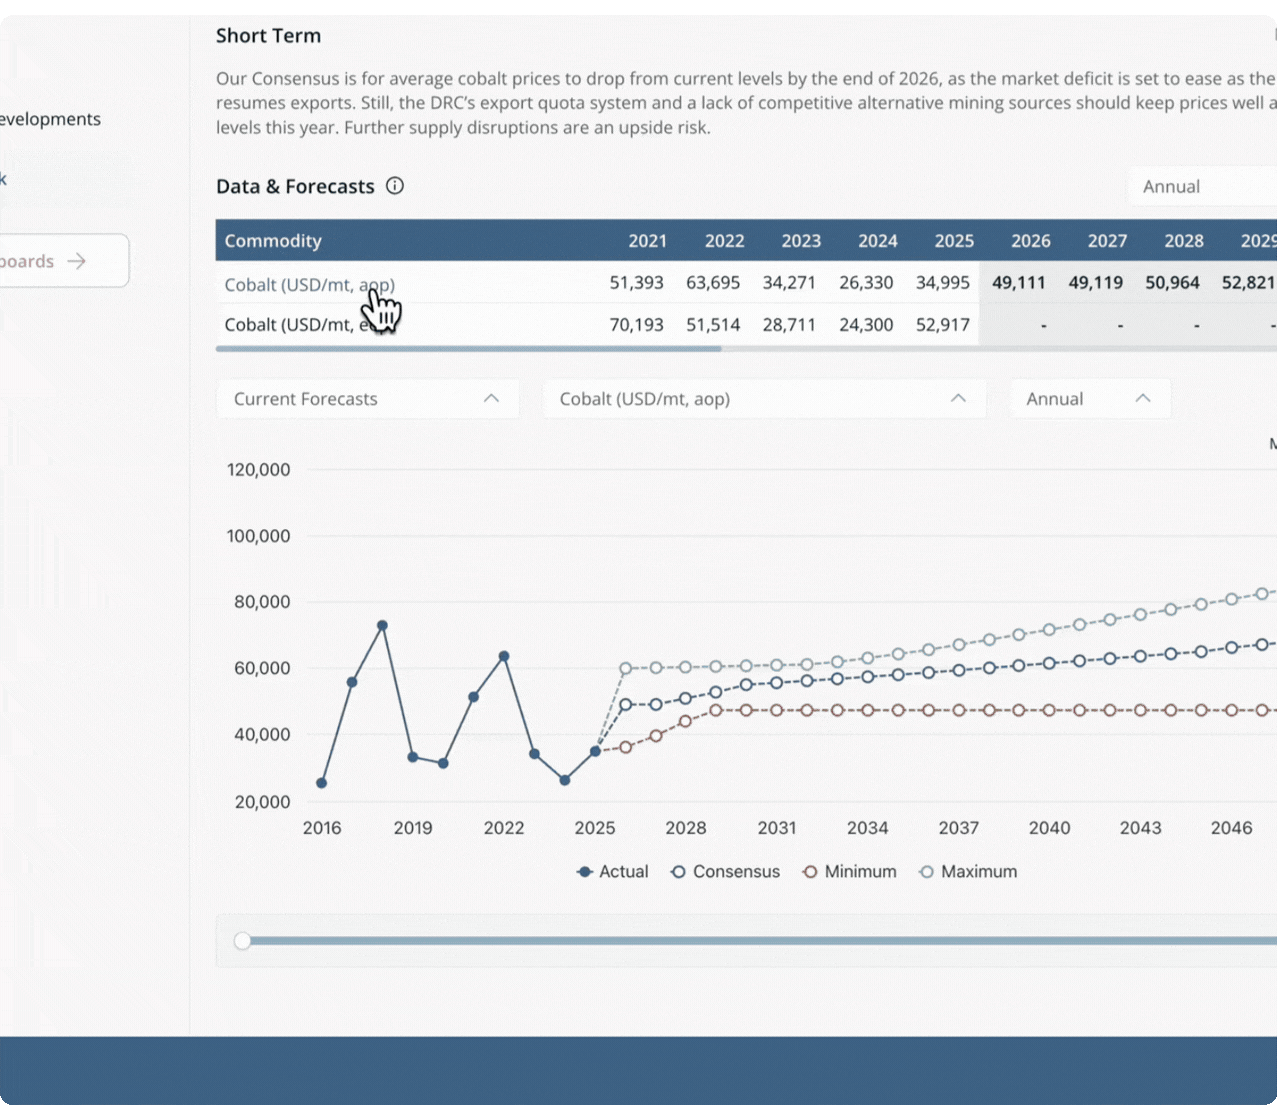Toggle the Consensus series in the legend
Image resolution: width=1280 pixels, height=1120 pixels.
coord(725,872)
